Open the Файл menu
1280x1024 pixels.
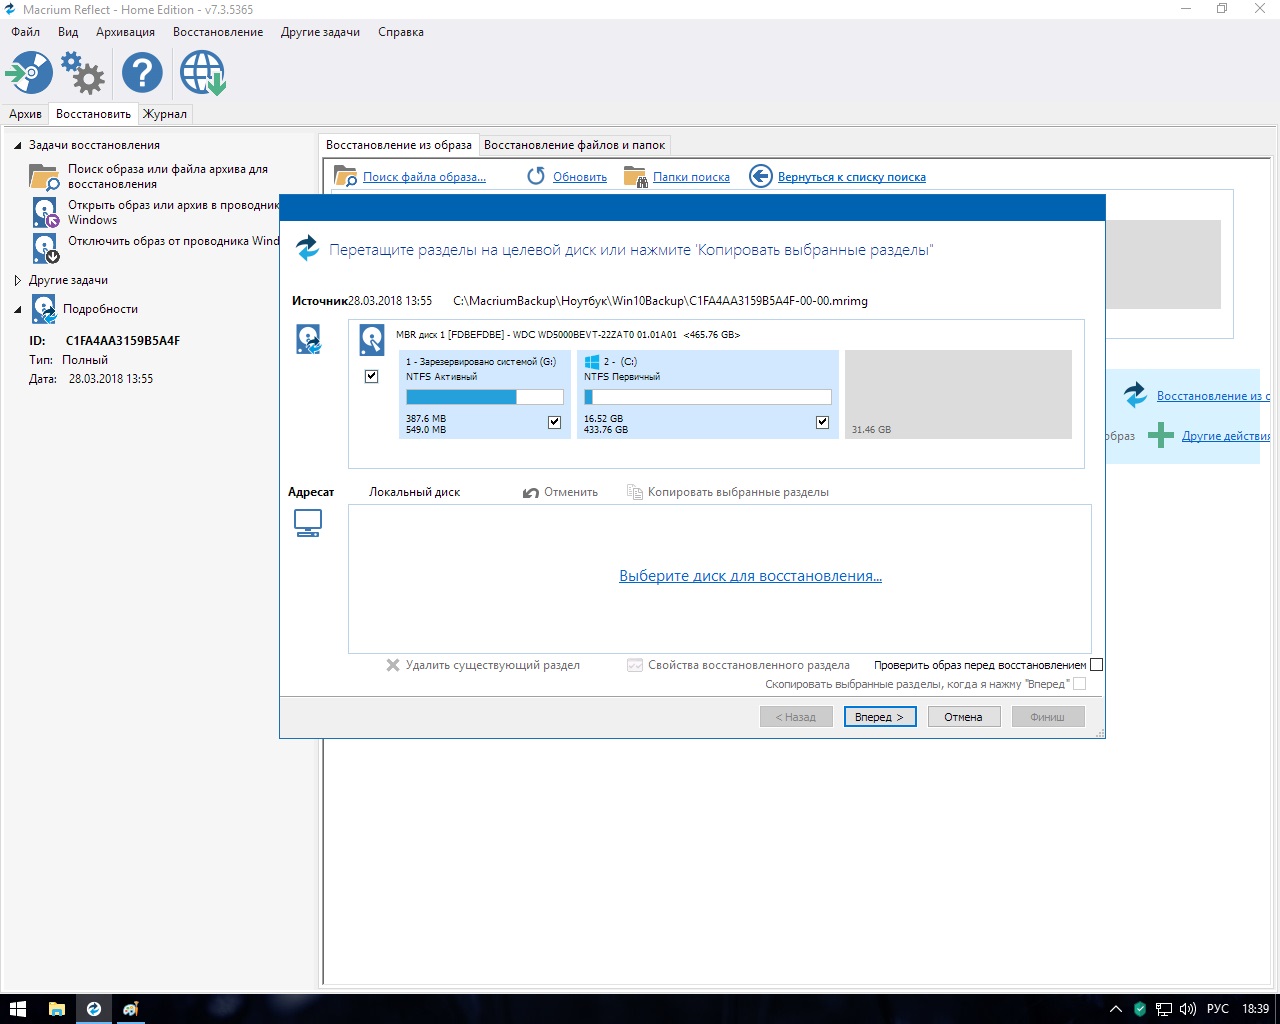coord(26,32)
